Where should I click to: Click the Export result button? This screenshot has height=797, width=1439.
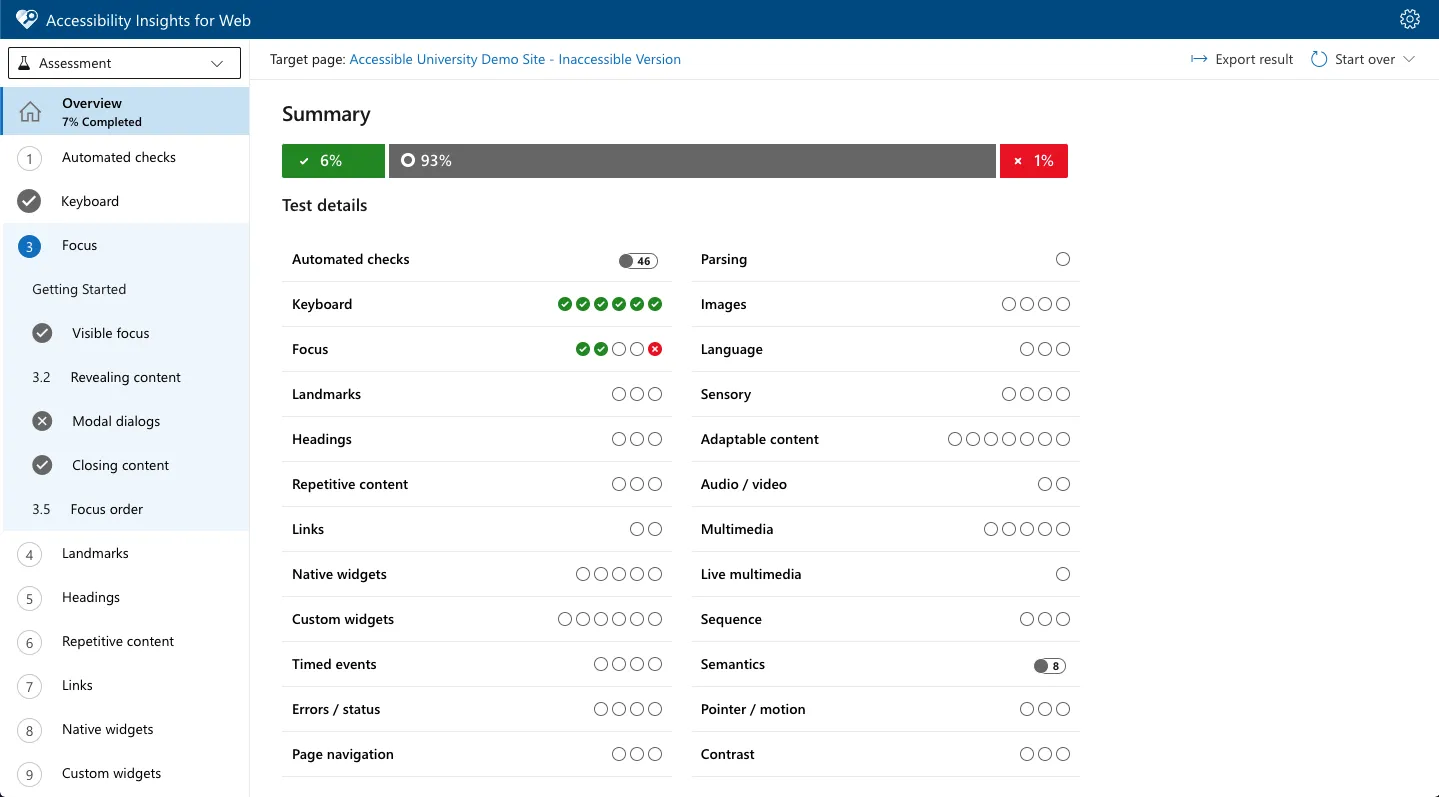1242,59
